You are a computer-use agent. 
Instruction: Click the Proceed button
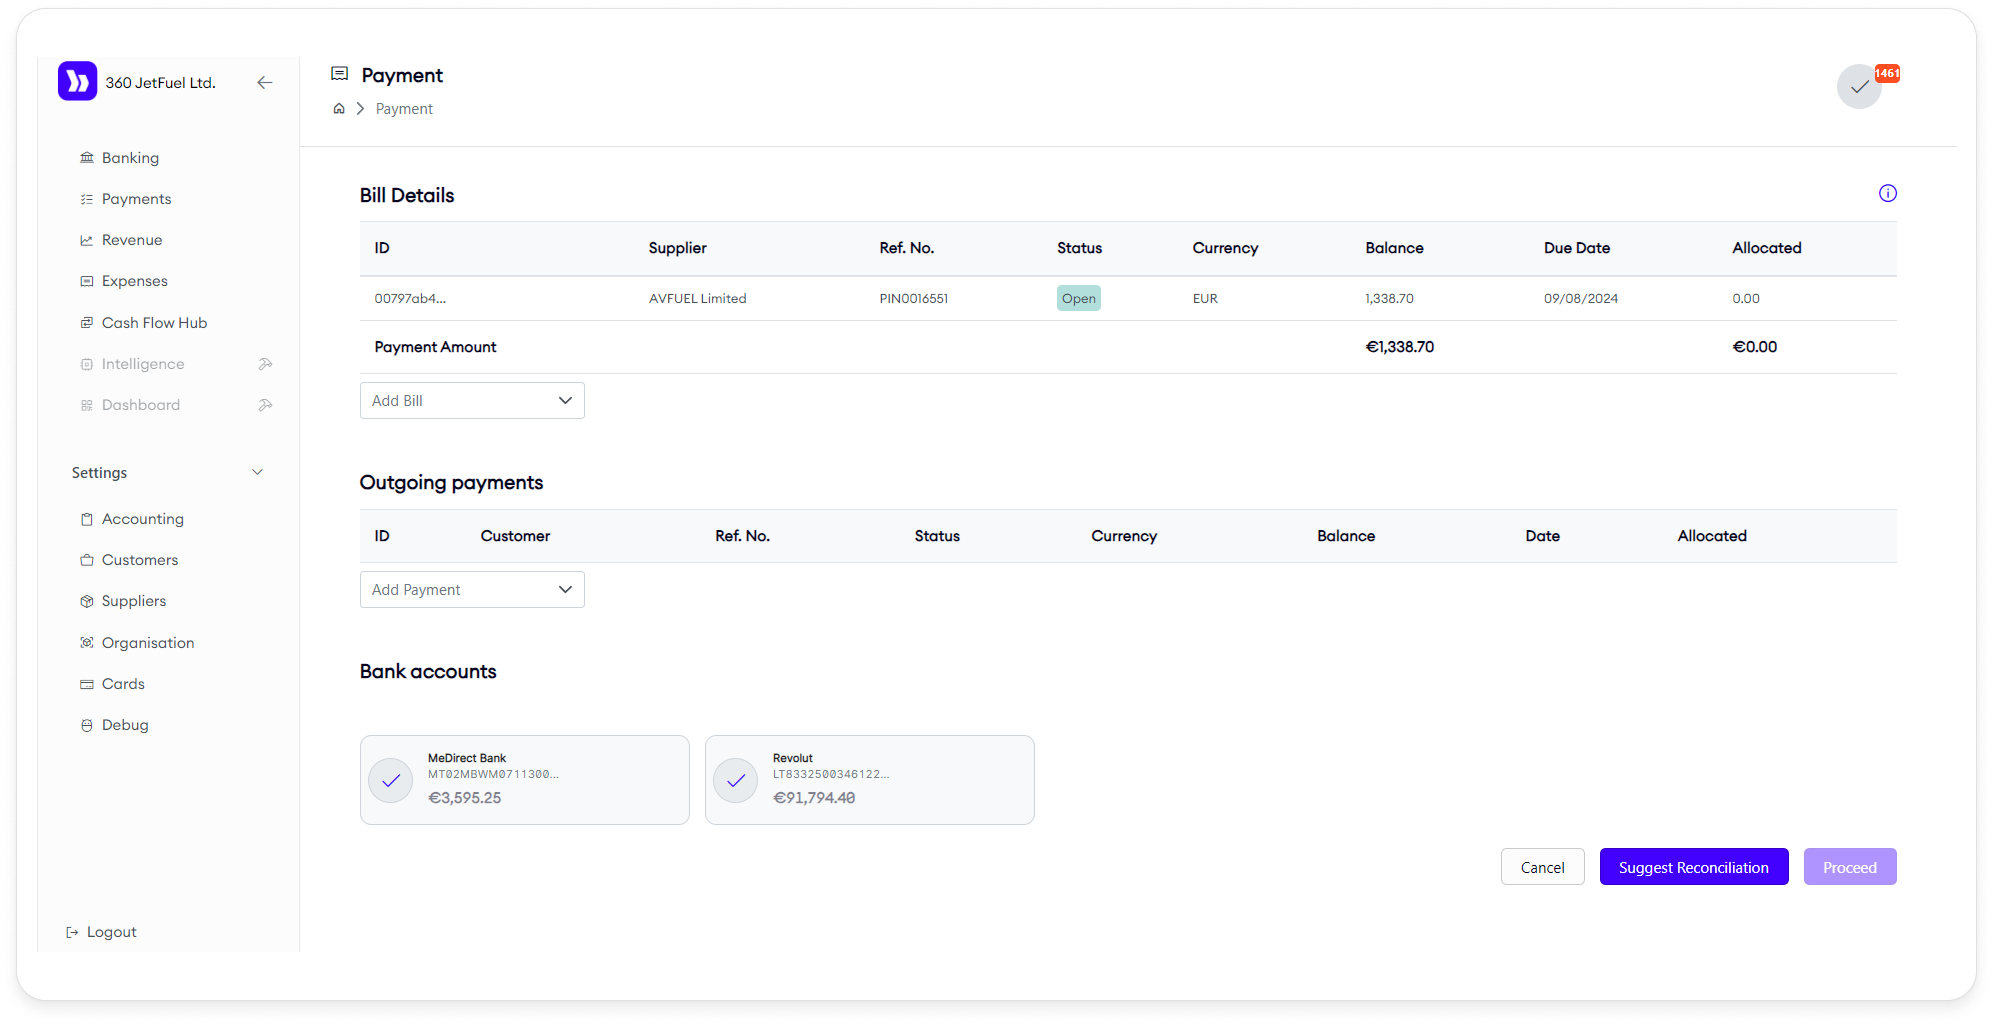[1850, 867]
